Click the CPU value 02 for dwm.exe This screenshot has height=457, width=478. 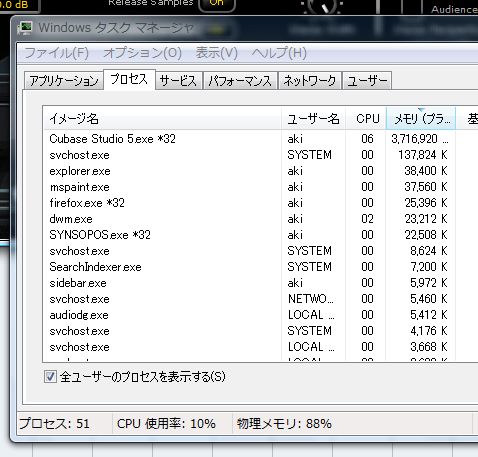pyautogui.click(x=367, y=219)
